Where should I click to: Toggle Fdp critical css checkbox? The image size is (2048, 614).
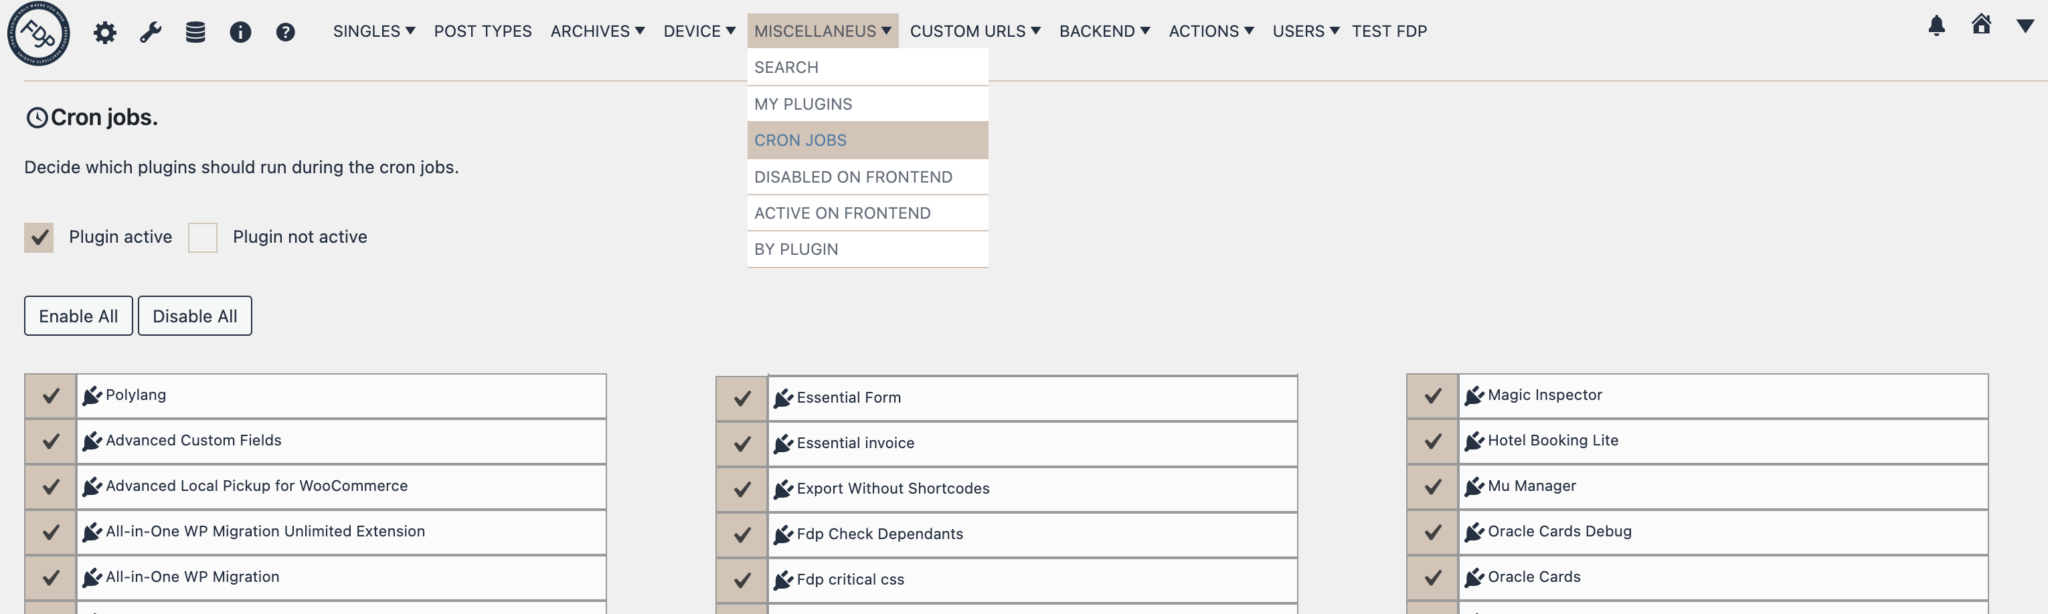pos(742,580)
